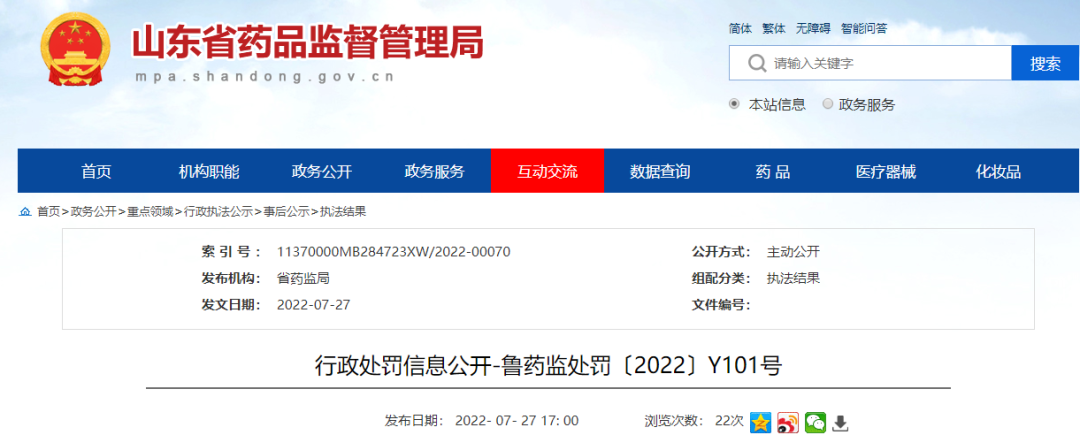The image size is (1080, 435).
Task: Select the 本站信息 radio button
Action: coord(735,104)
